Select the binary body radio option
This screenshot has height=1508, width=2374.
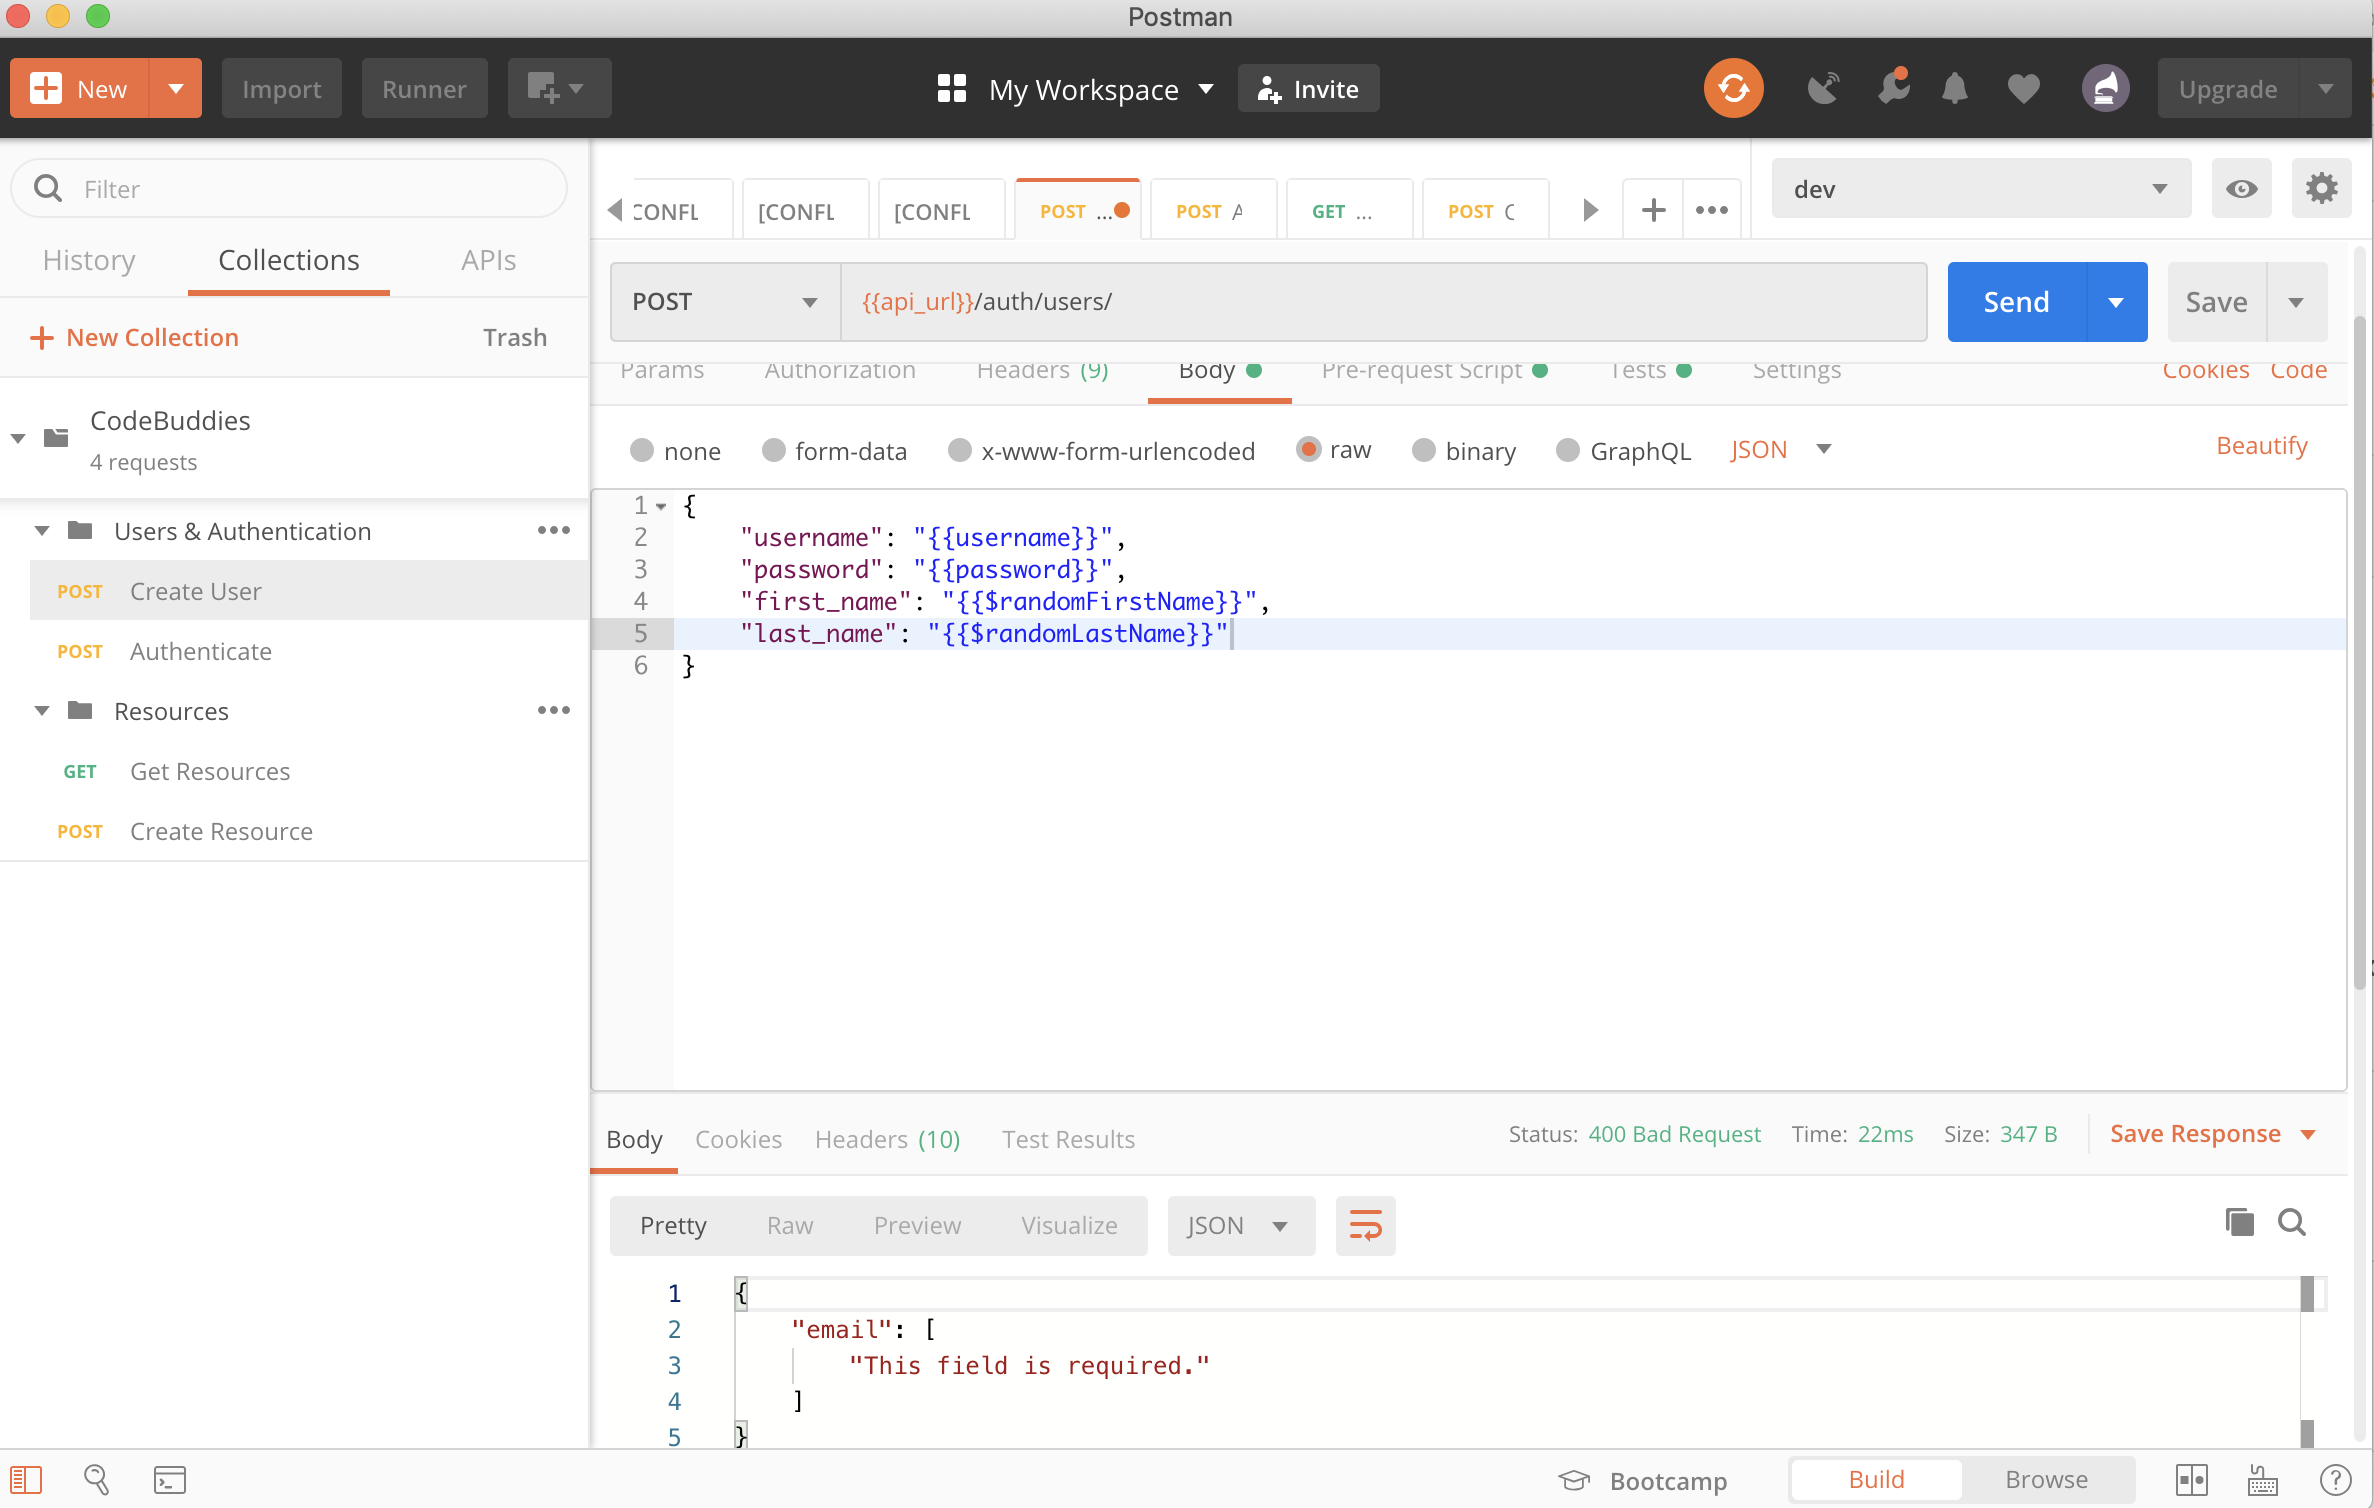coord(1424,451)
